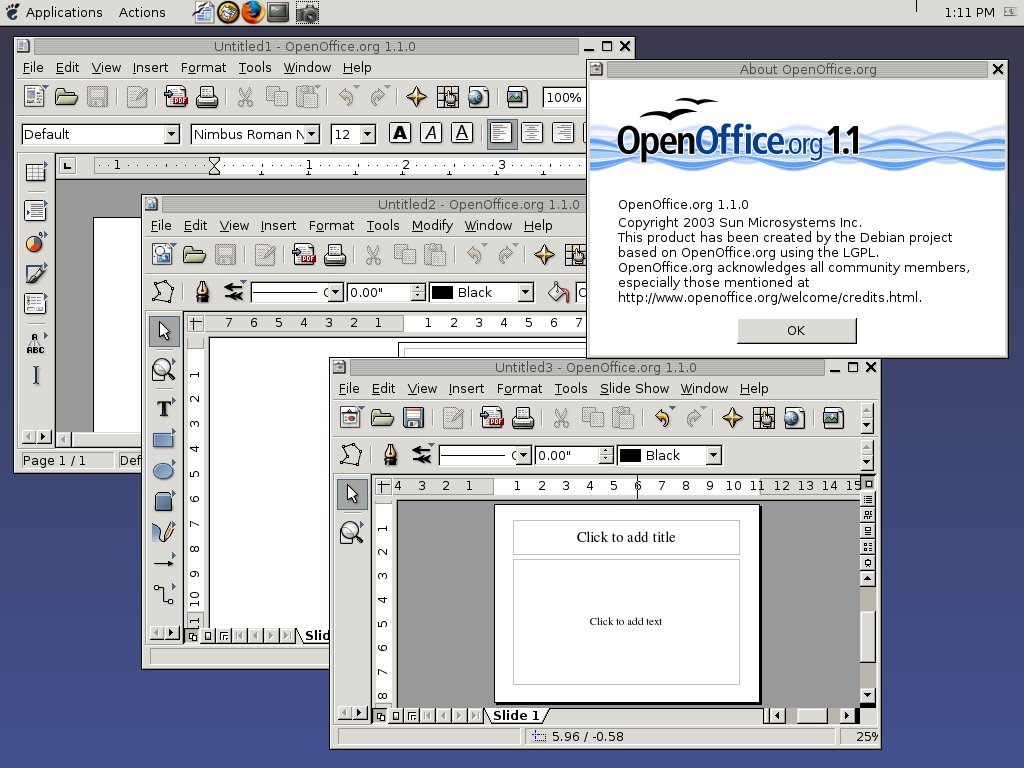Click the Navigator star icon in Impress toolbar
Viewport: 1024px width, 768px height.
731,418
